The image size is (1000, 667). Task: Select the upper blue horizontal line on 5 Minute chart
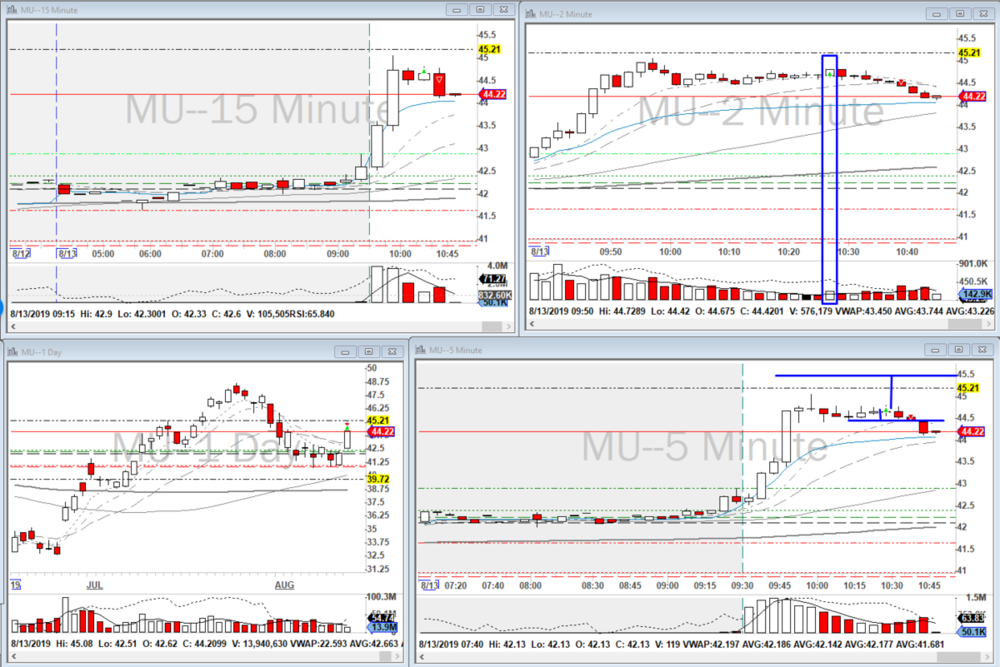pyautogui.click(x=830, y=376)
